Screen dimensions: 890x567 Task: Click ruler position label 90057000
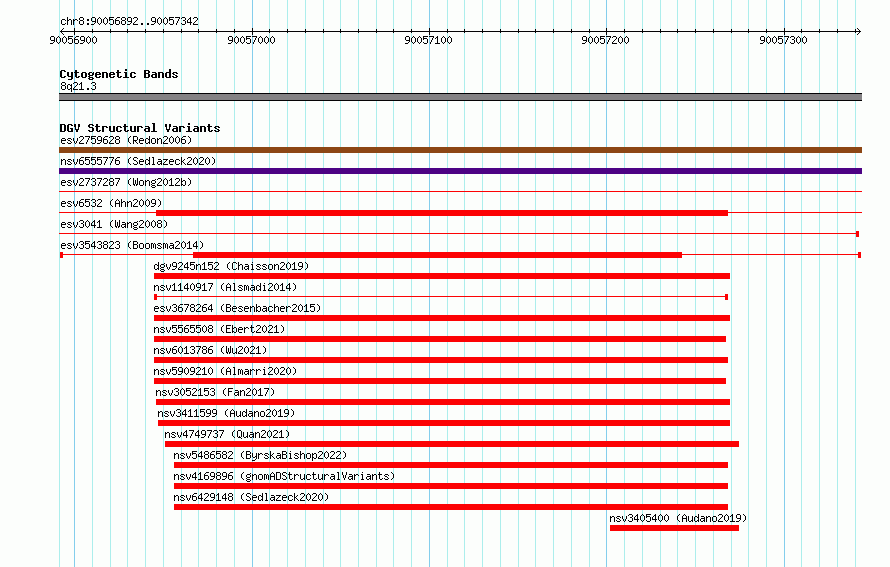click(251, 40)
